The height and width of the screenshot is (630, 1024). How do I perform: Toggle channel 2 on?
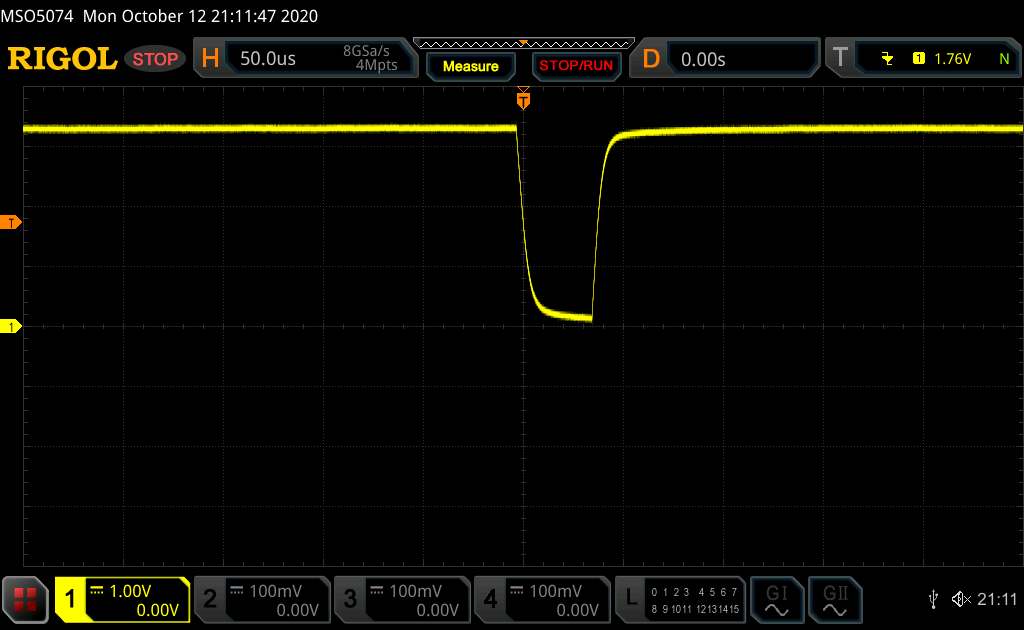point(210,599)
